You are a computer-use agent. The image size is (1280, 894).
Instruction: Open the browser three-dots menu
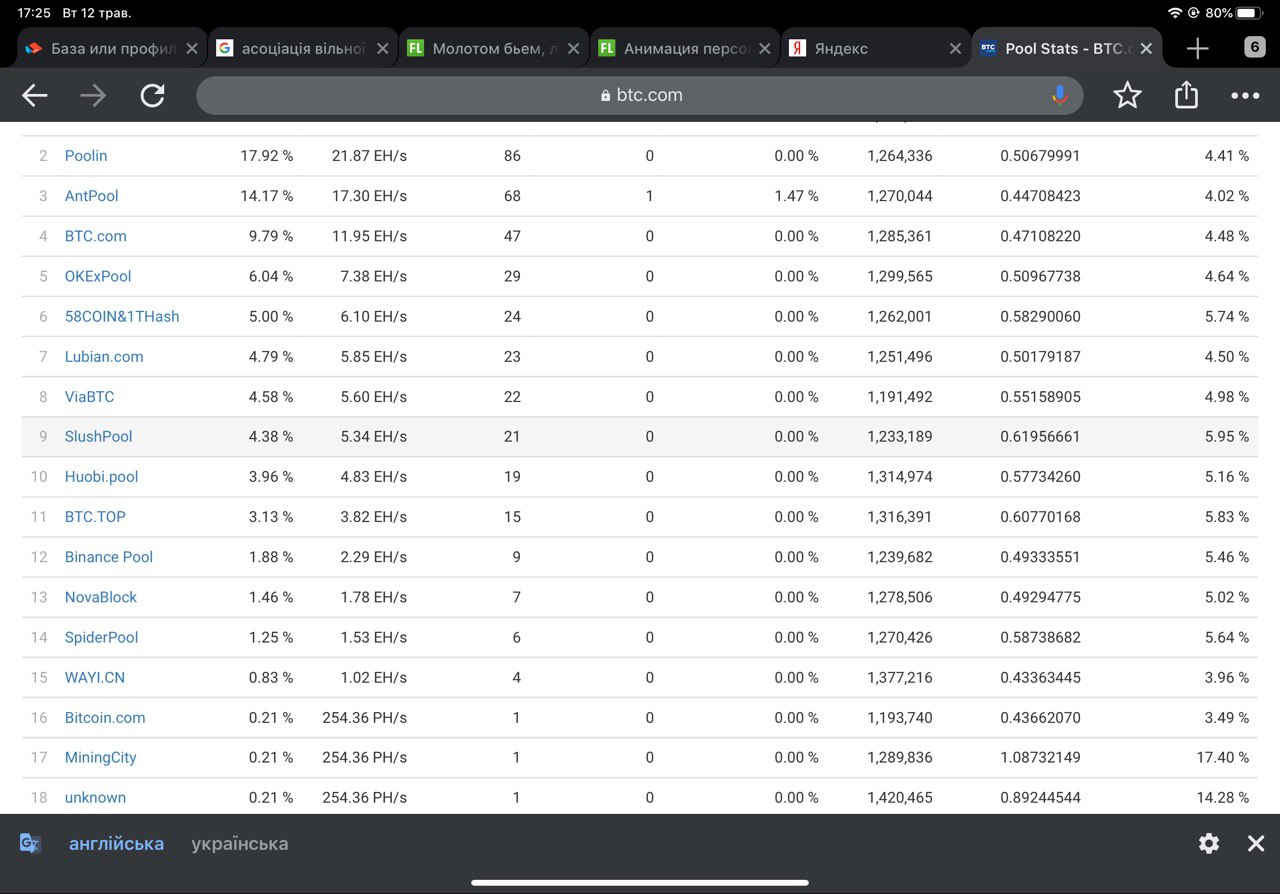pyautogui.click(x=1245, y=96)
